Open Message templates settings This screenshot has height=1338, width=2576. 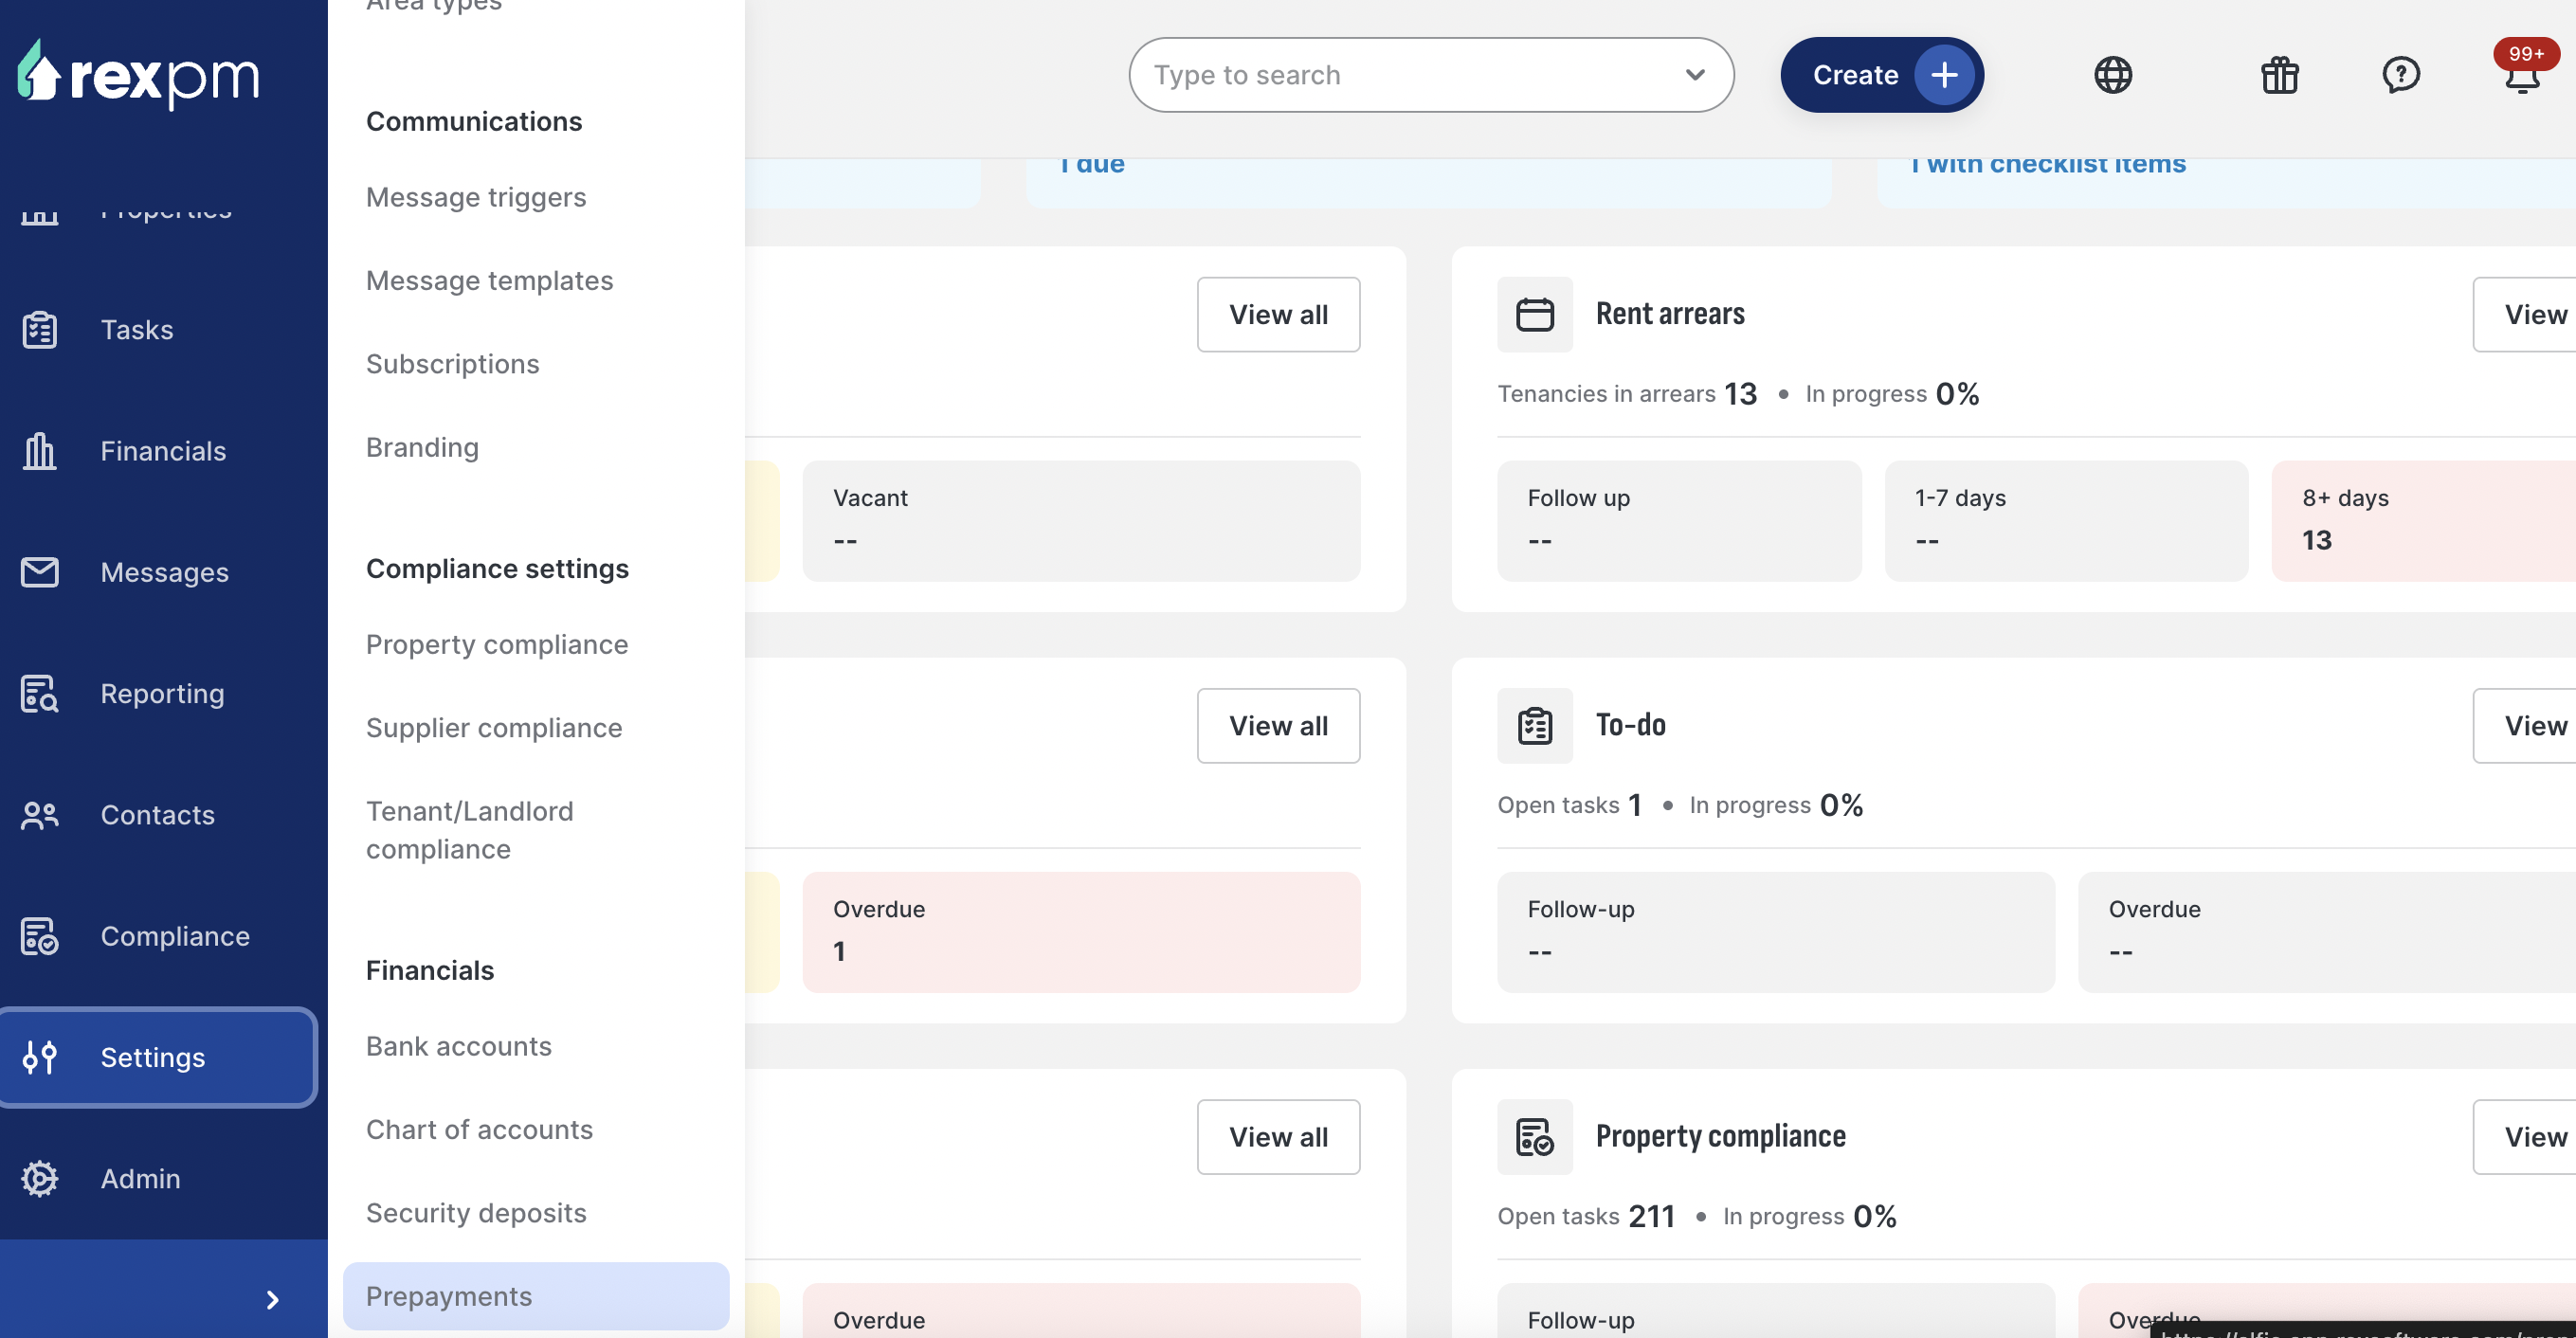coord(489,281)
